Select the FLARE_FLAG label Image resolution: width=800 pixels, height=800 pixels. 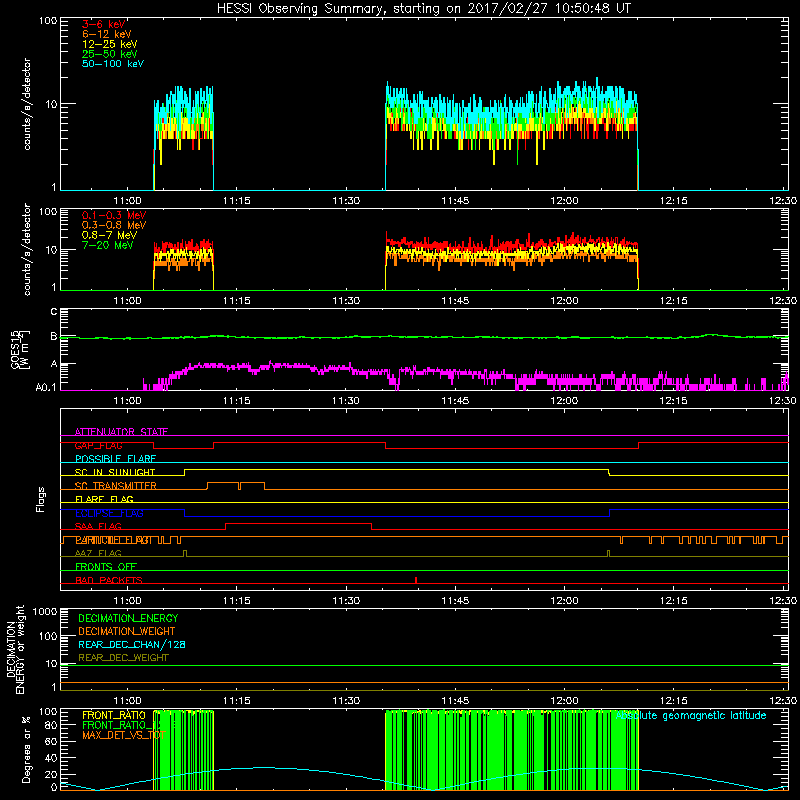104,499
